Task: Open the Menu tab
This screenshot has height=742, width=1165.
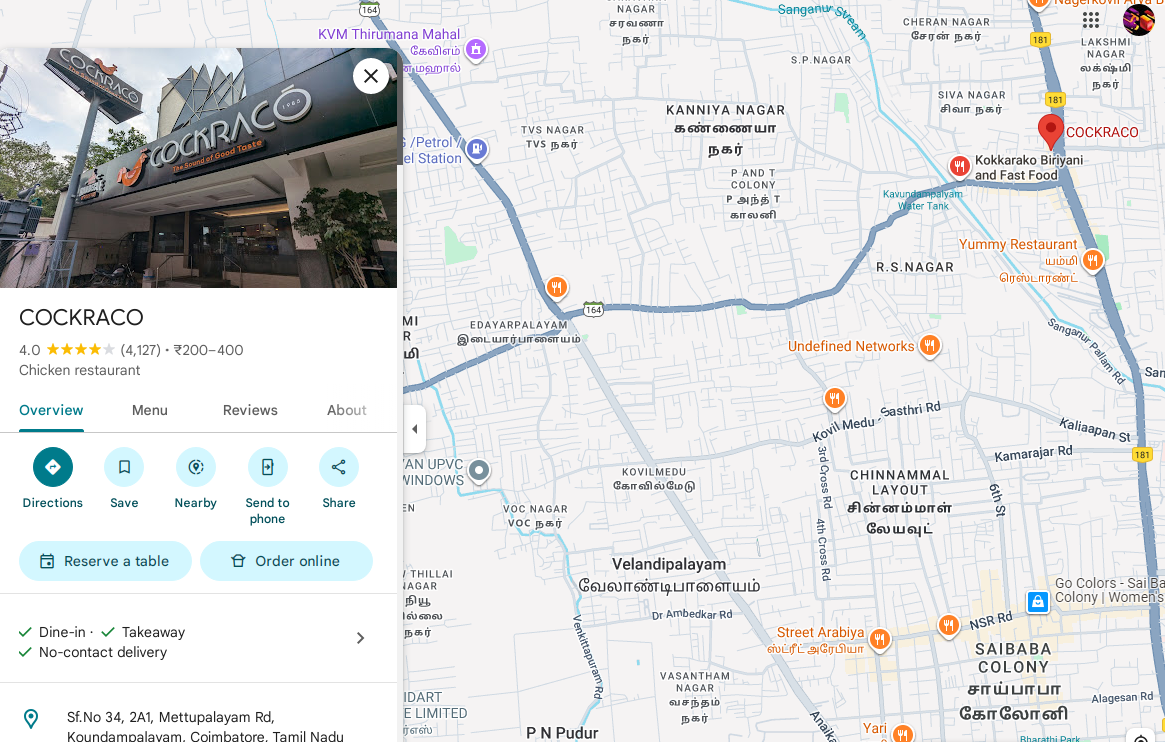Action: (149, 410)
